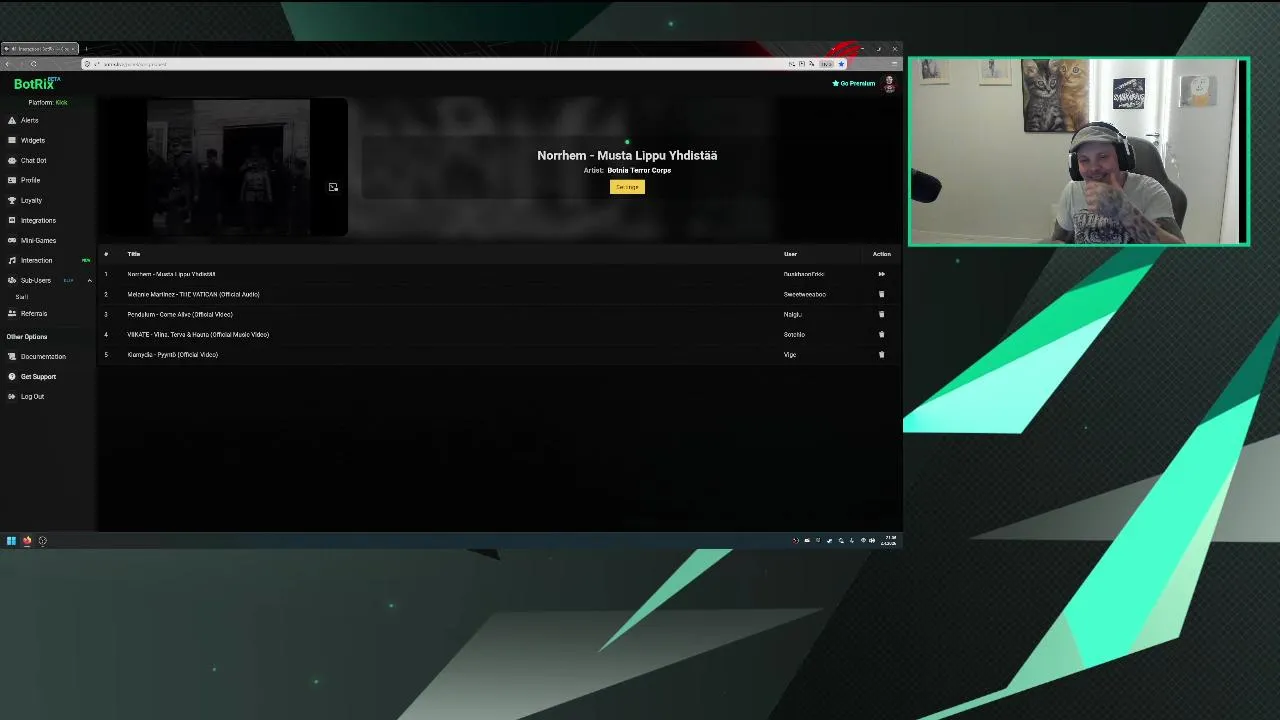
Task: Click the picture-in-picture icon beside video
Action: [333, 187]
